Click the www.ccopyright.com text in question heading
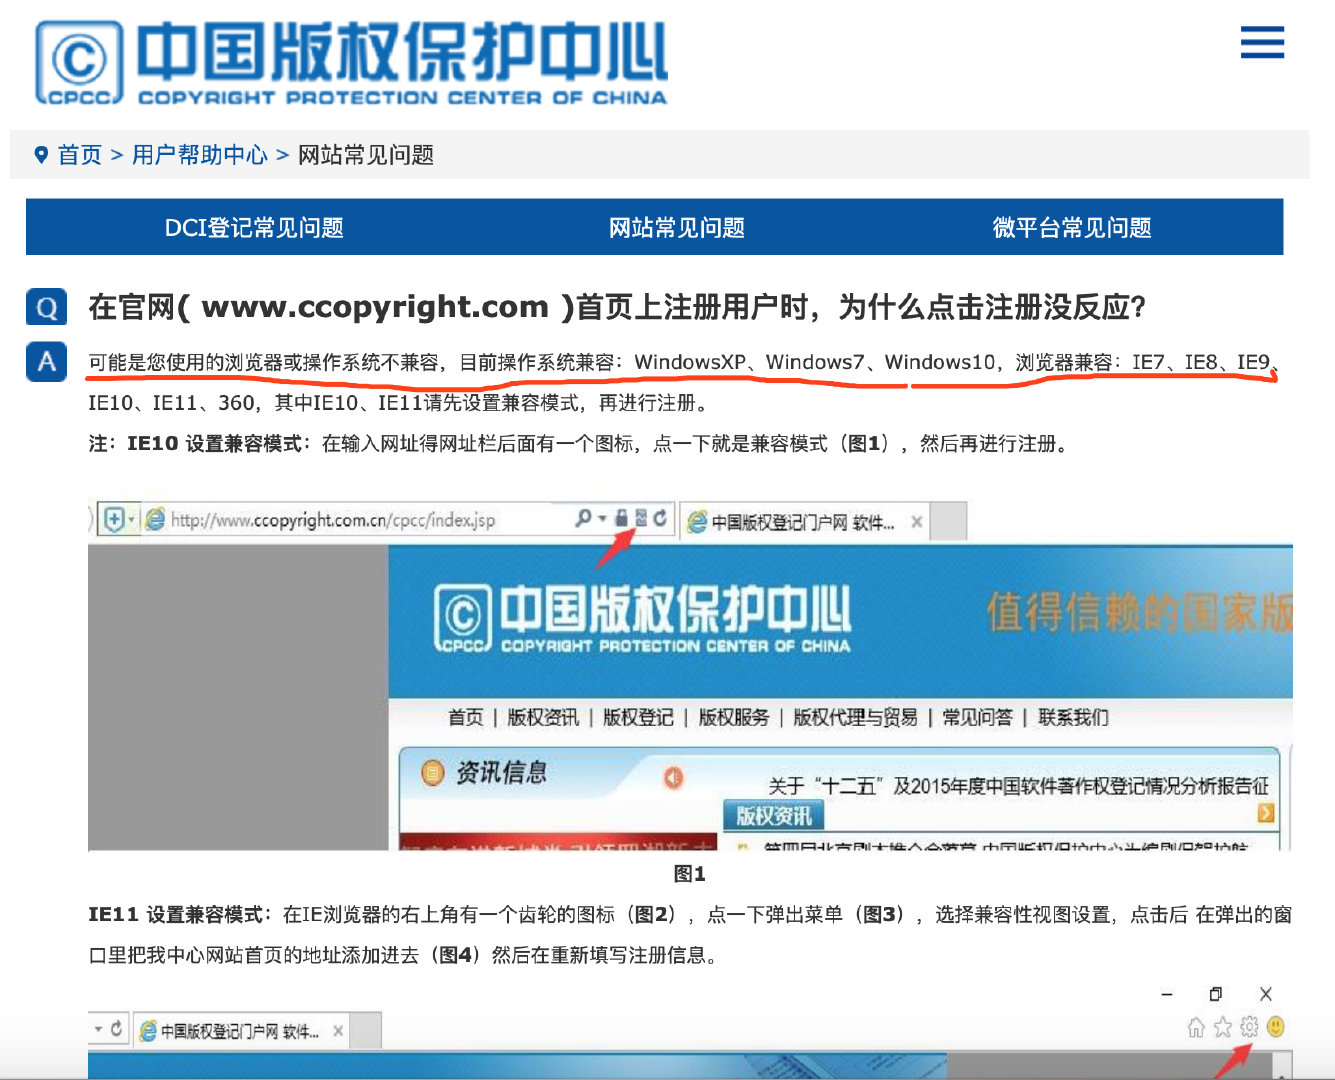Image resolution: width=1335 pixels, height=1080 pixels. pos(375,307)
